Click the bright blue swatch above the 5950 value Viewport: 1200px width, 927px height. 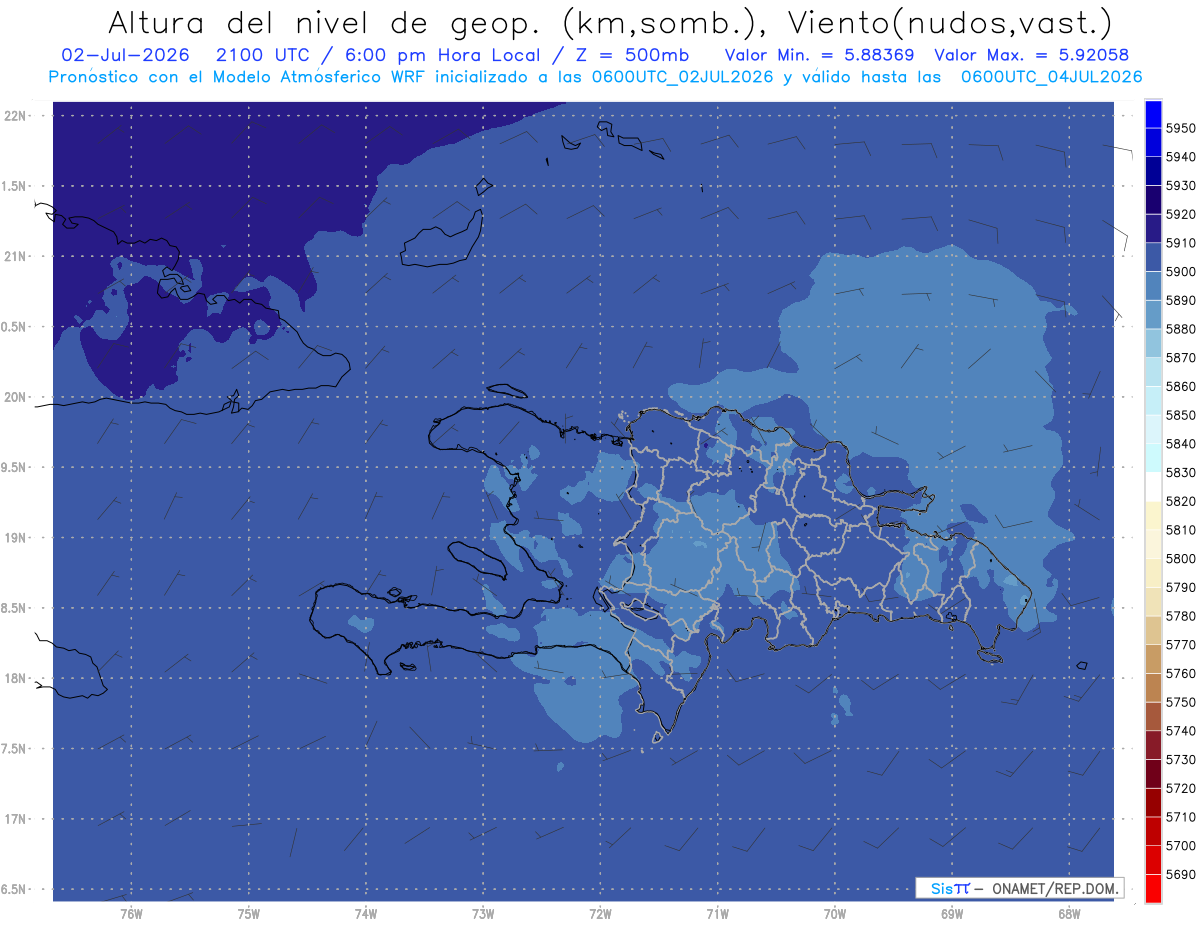(x=1152, y=114)
